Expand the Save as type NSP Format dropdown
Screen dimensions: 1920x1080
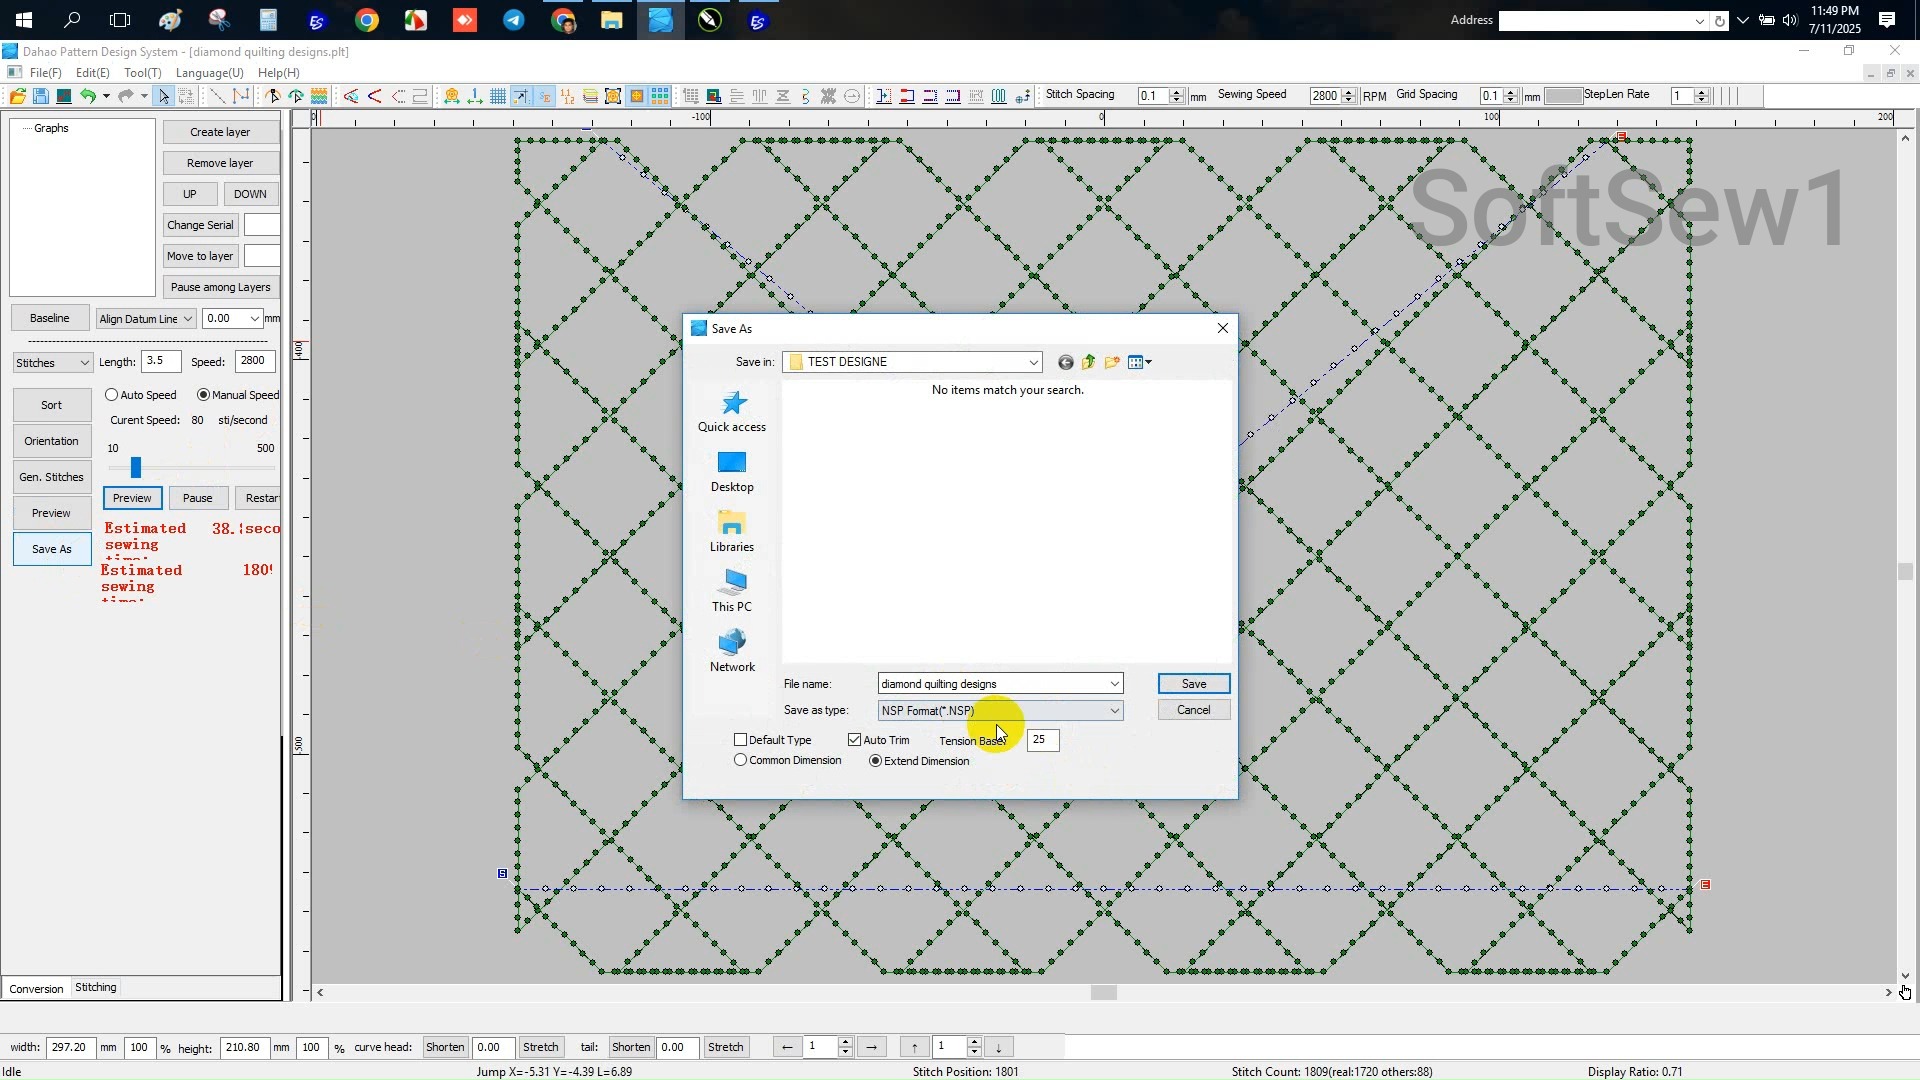[x=1114, y=711]
